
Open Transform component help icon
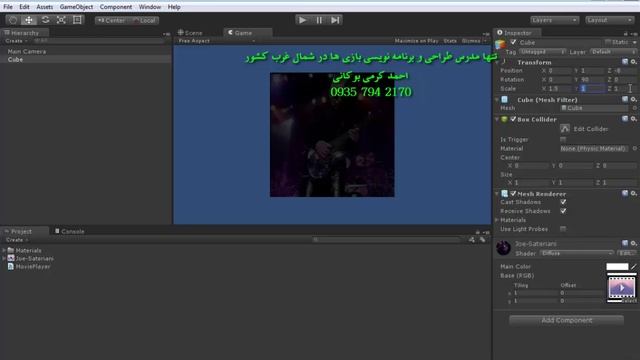(625, 62)
